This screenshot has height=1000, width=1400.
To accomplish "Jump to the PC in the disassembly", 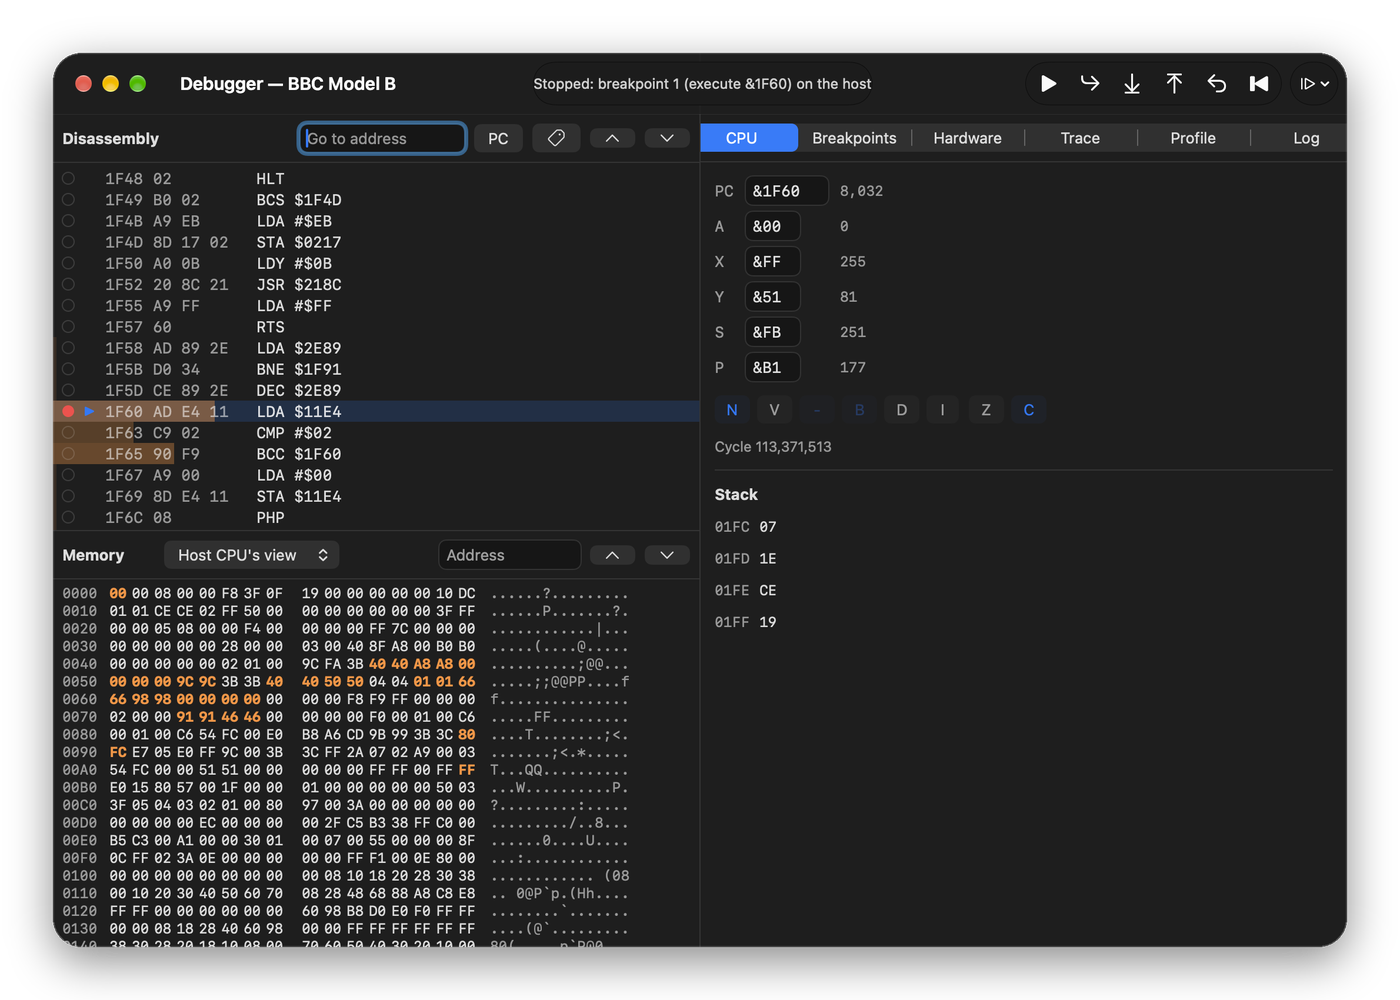I will click(498, 138).
